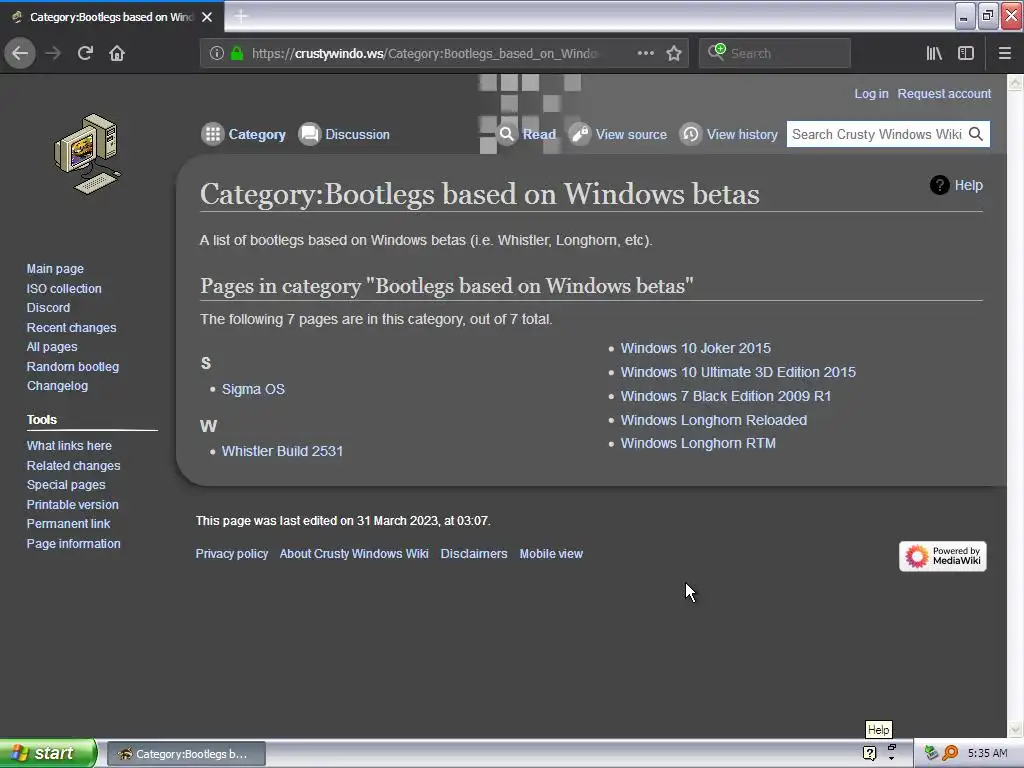Screen dimensions: 1024x768
Task: Reload the page with the refresh icon
Action: [x=85, y=53]
